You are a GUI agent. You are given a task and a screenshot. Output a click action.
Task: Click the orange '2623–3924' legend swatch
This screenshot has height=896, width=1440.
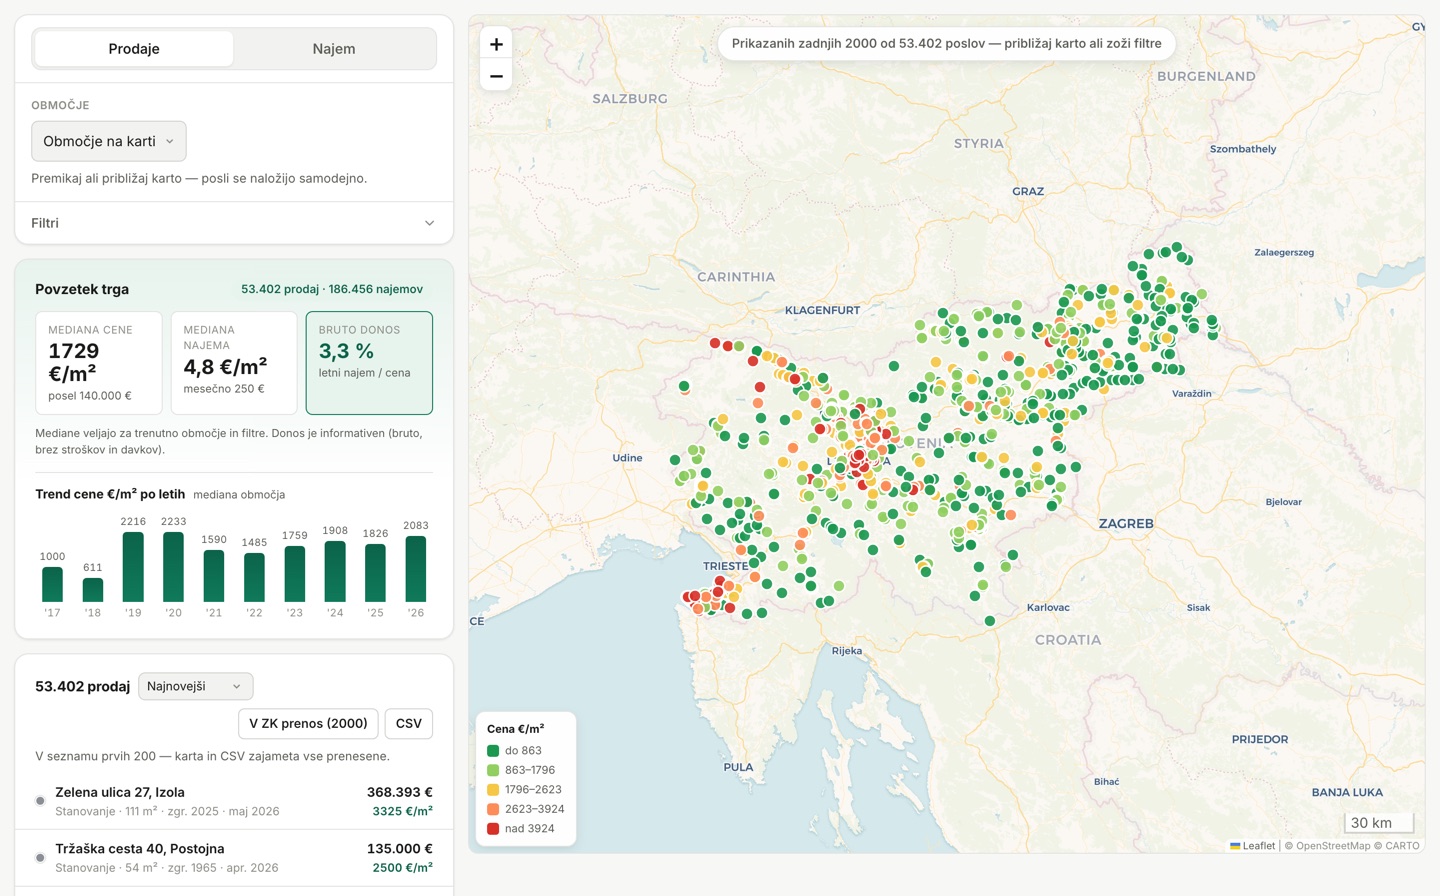[x=493, y=809]
